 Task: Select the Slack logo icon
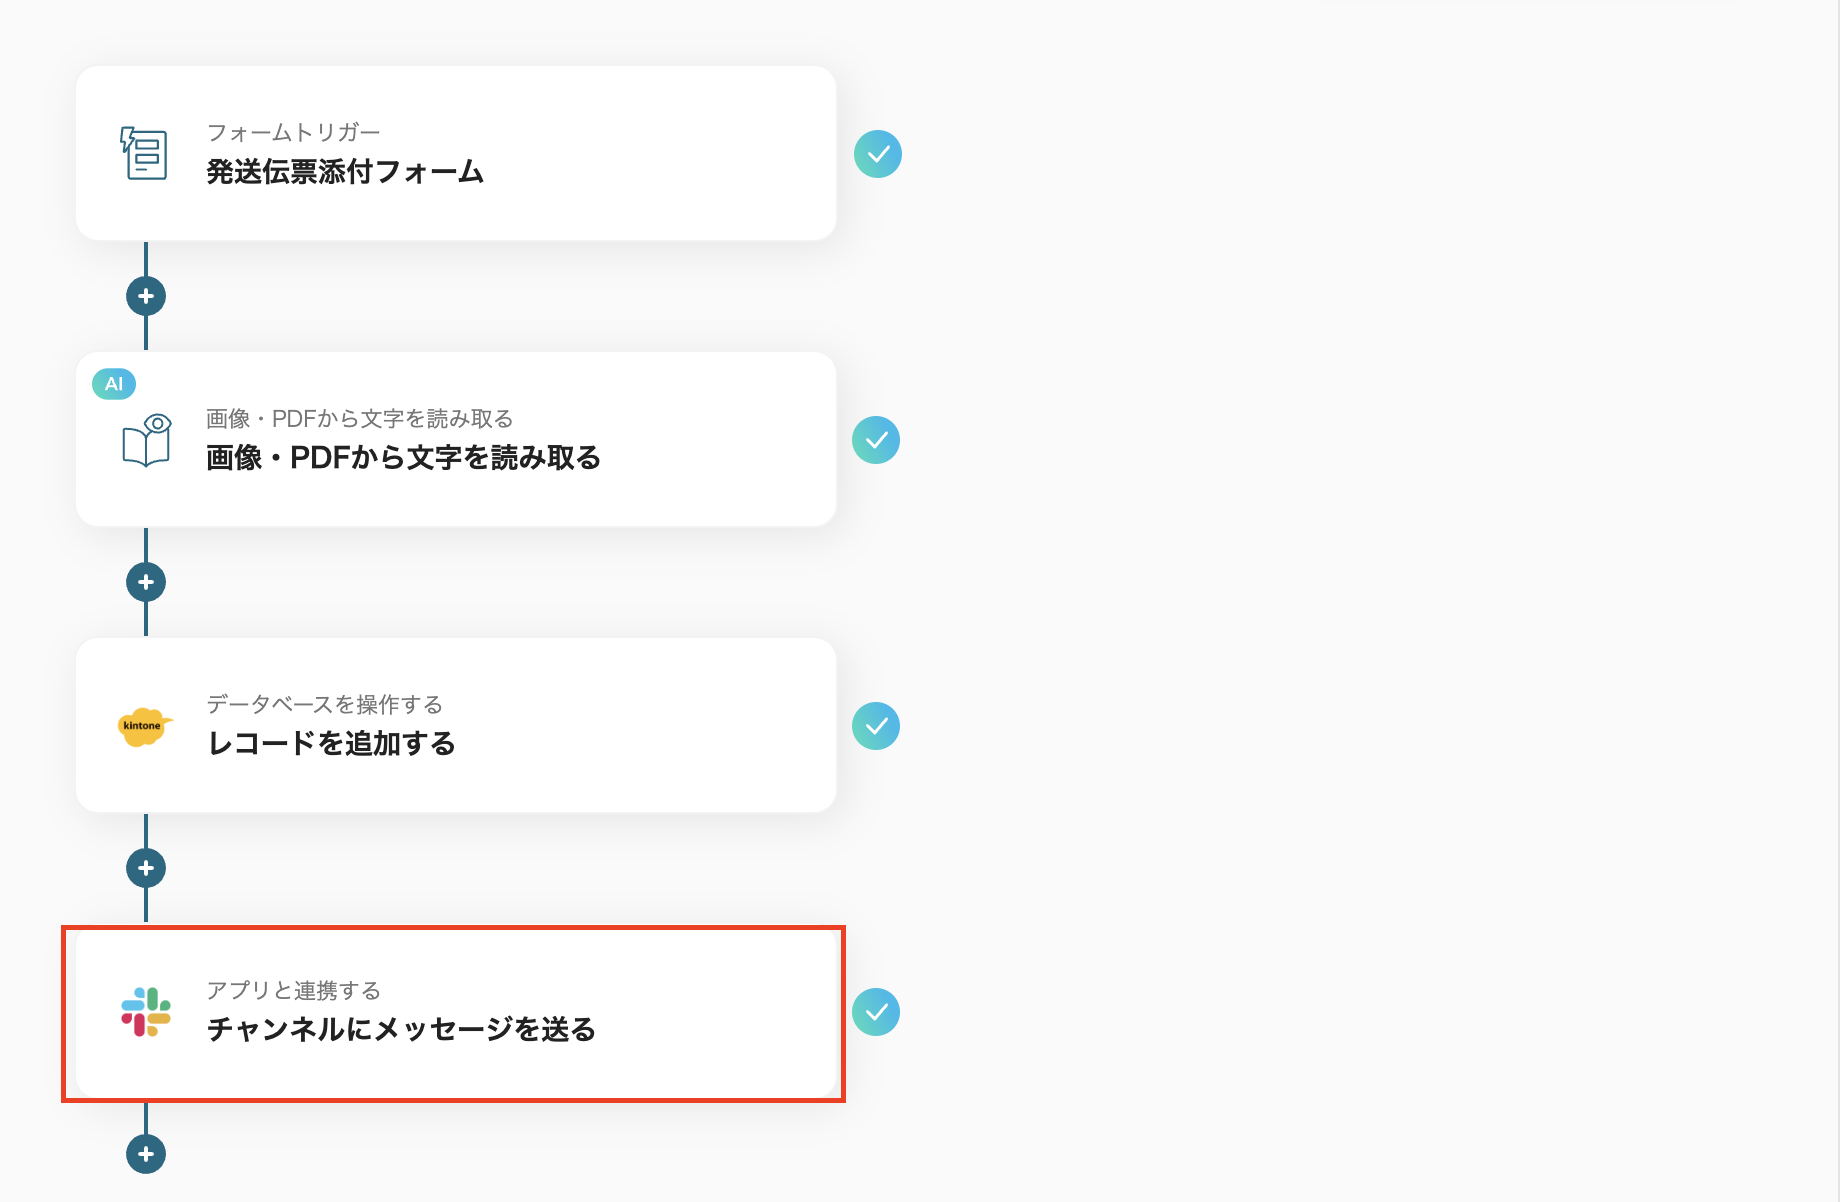[143, 1012]
